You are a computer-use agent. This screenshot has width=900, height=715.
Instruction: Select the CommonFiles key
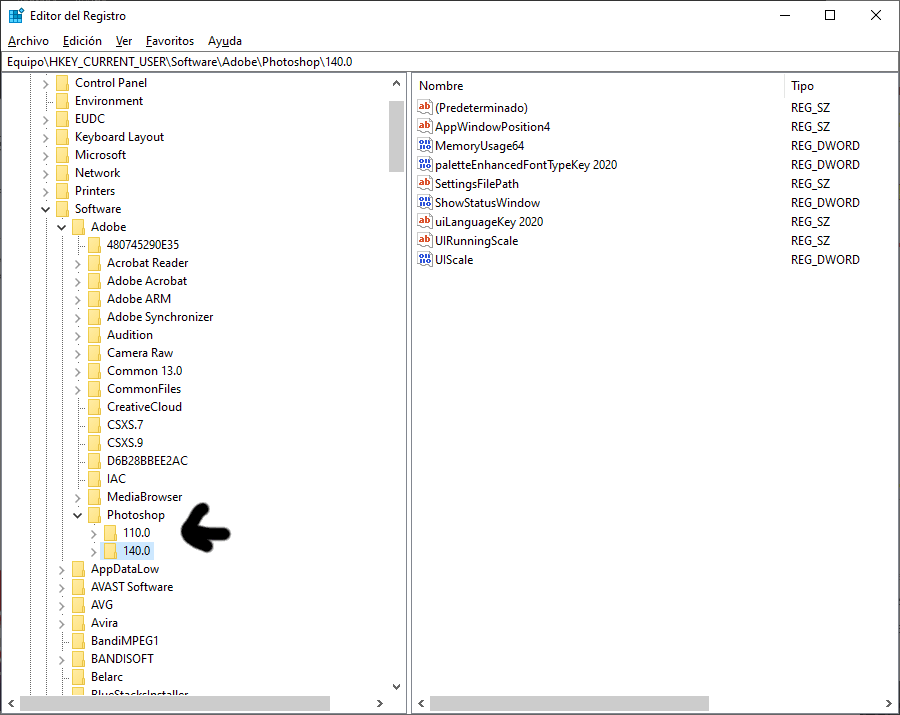[x=144, y=388]
